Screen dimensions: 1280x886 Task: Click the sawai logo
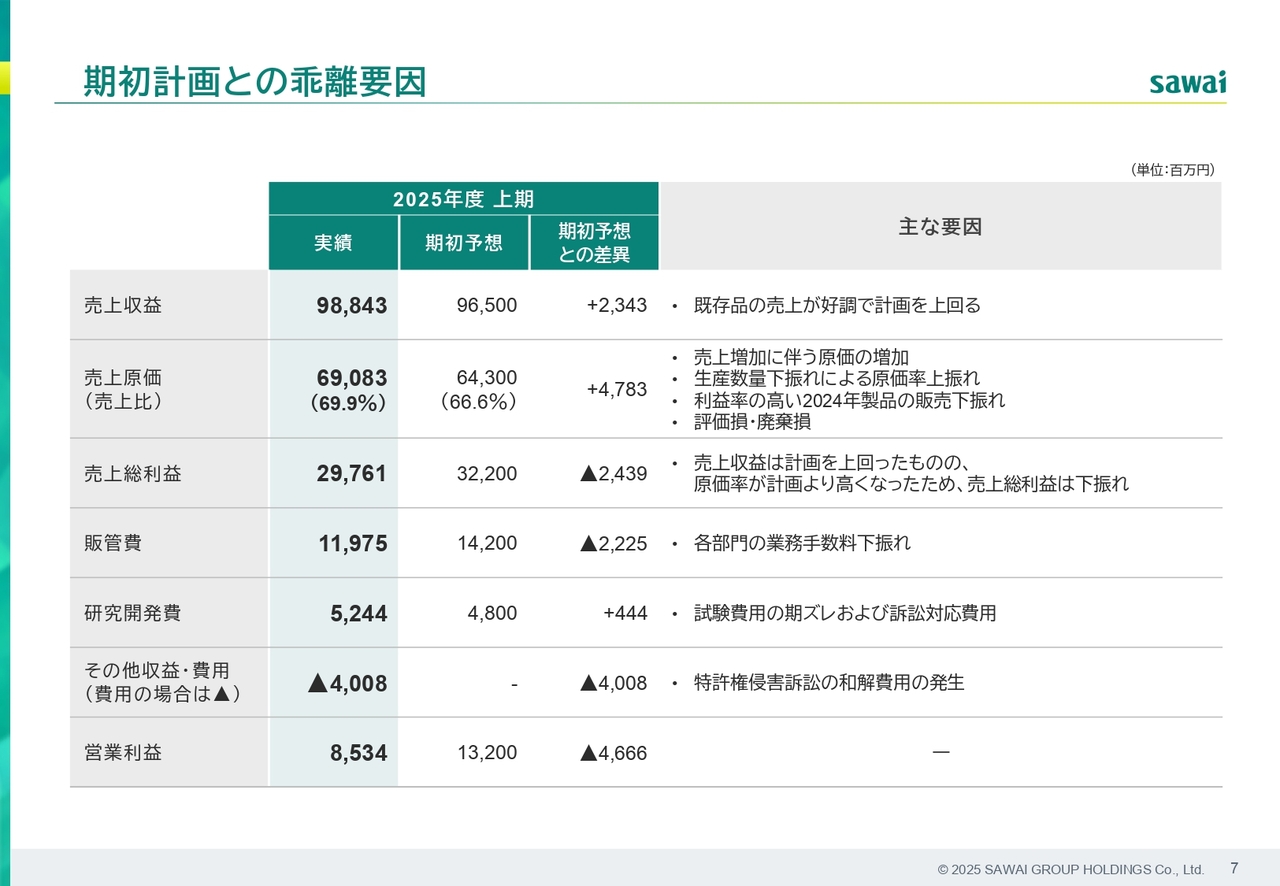point(1187,82)
